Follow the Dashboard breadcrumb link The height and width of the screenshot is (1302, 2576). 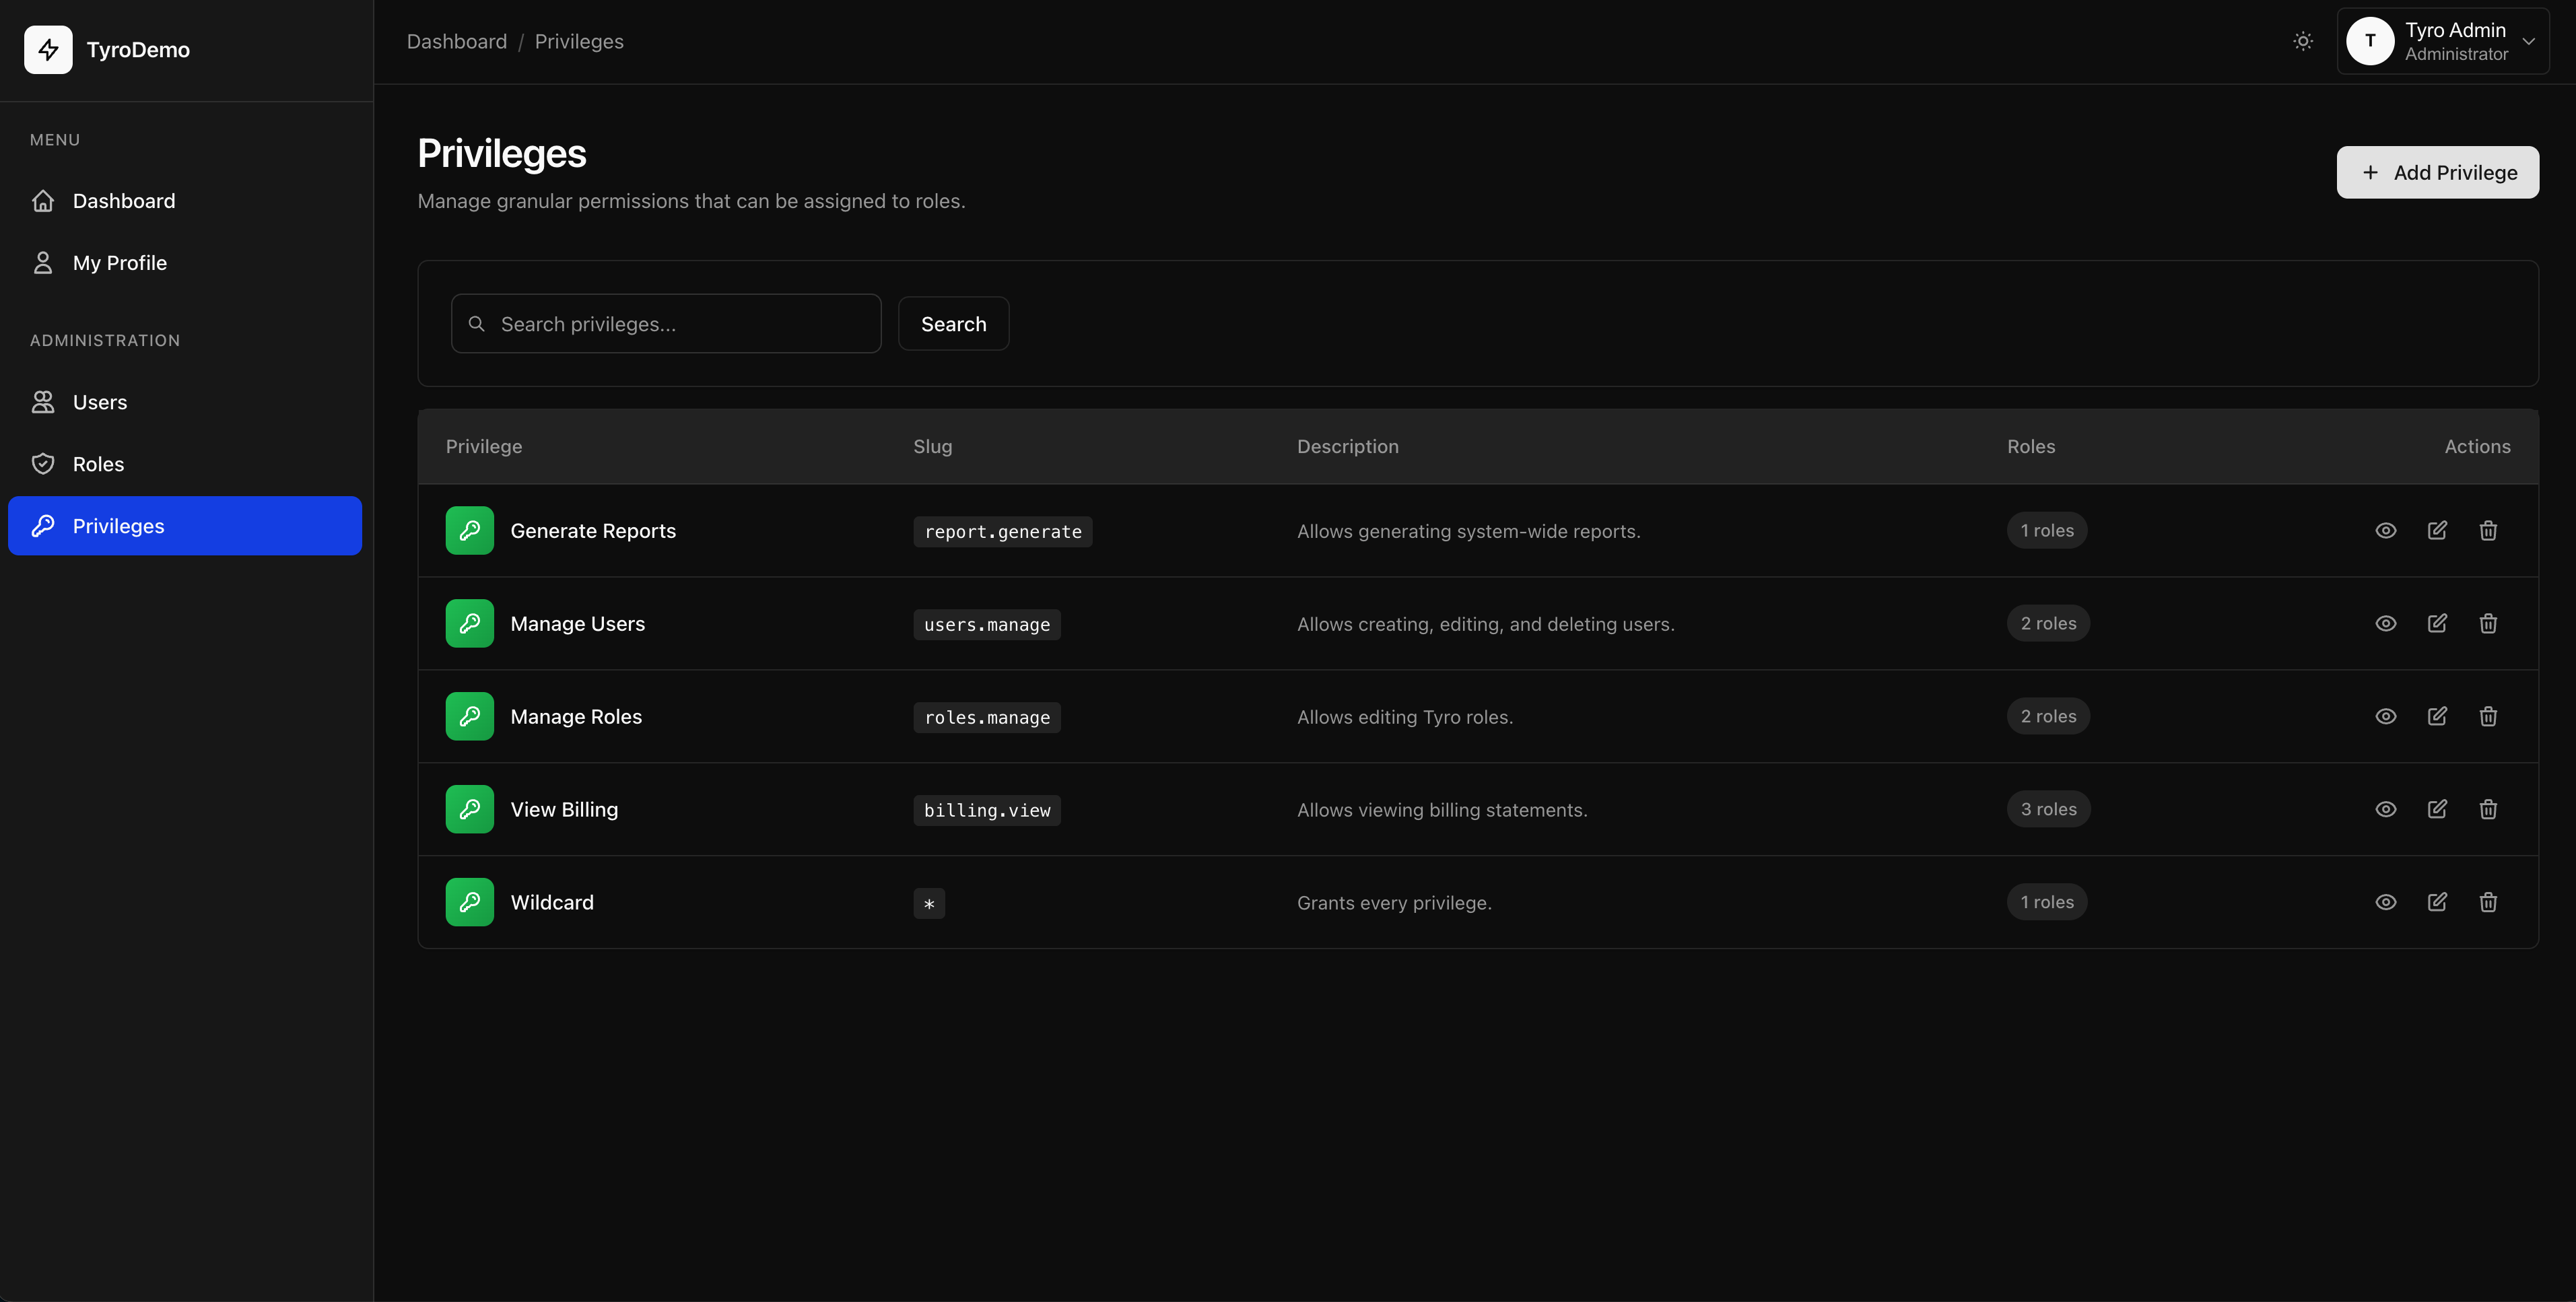pyautogui.click(x=456, y=41)
